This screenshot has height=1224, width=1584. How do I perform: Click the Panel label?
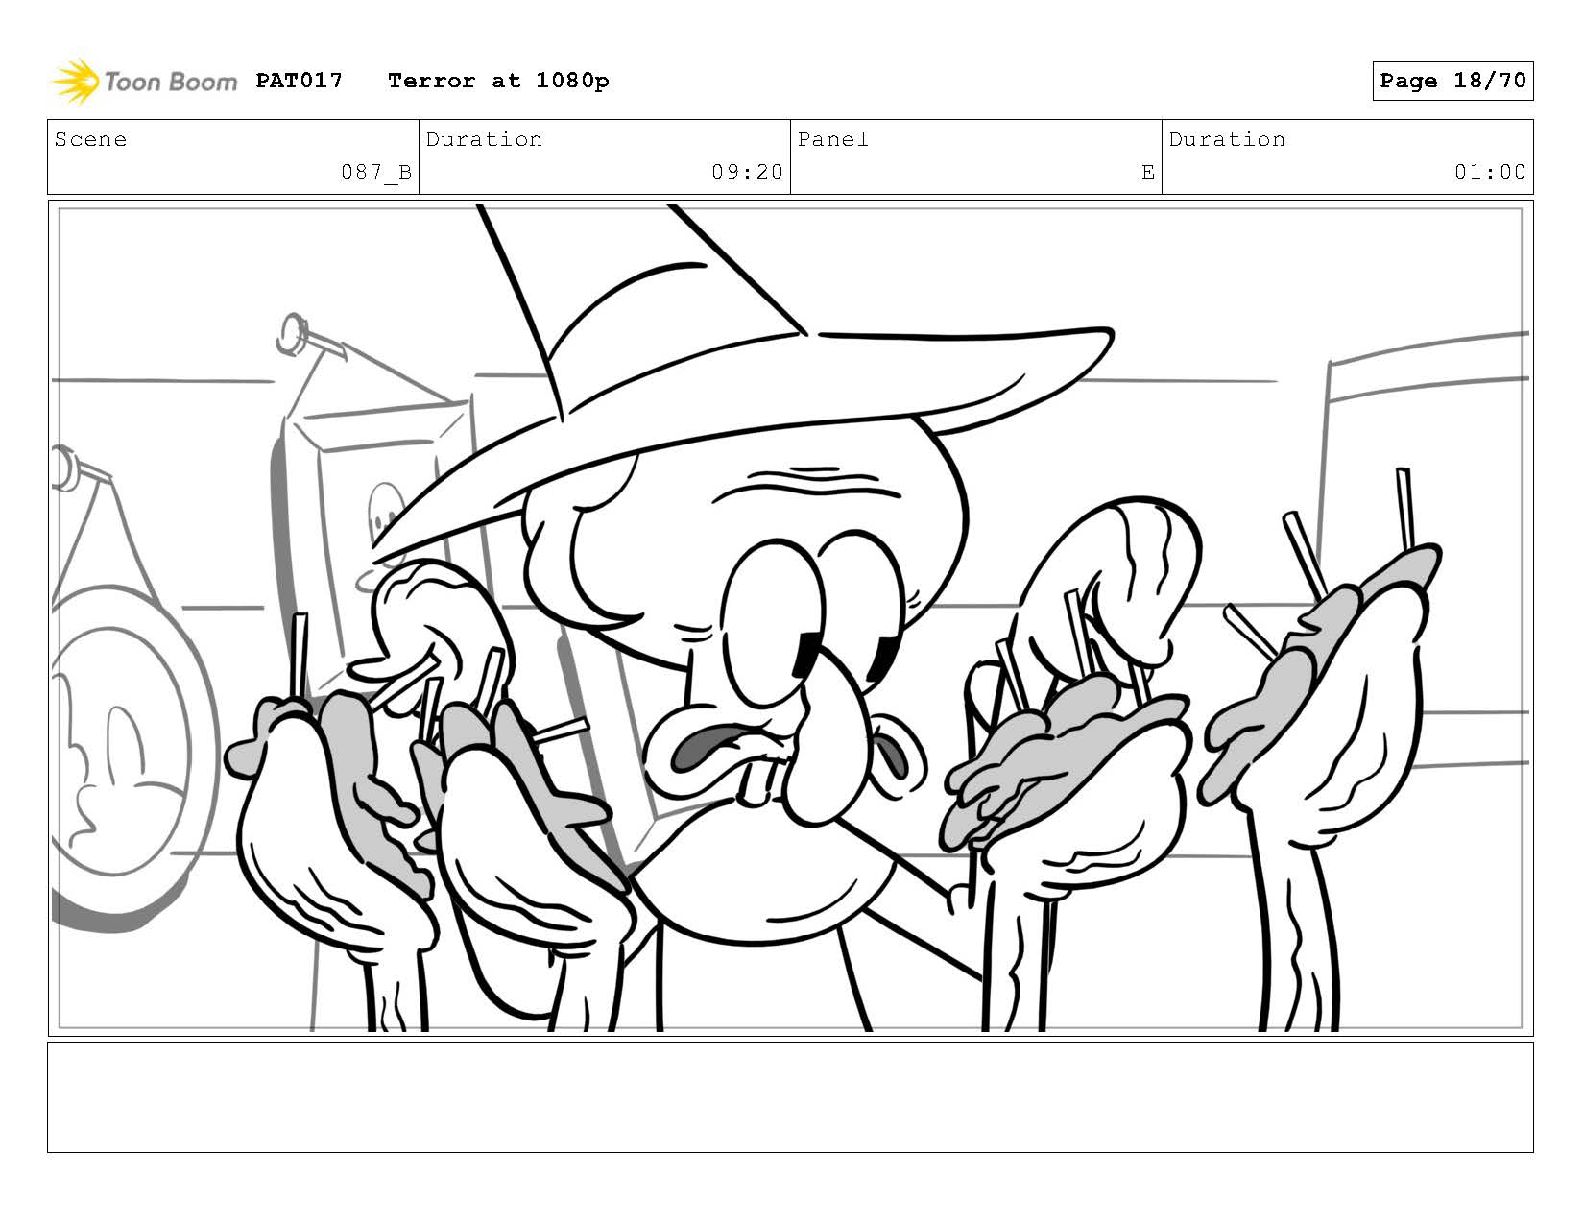pos(833,139)
